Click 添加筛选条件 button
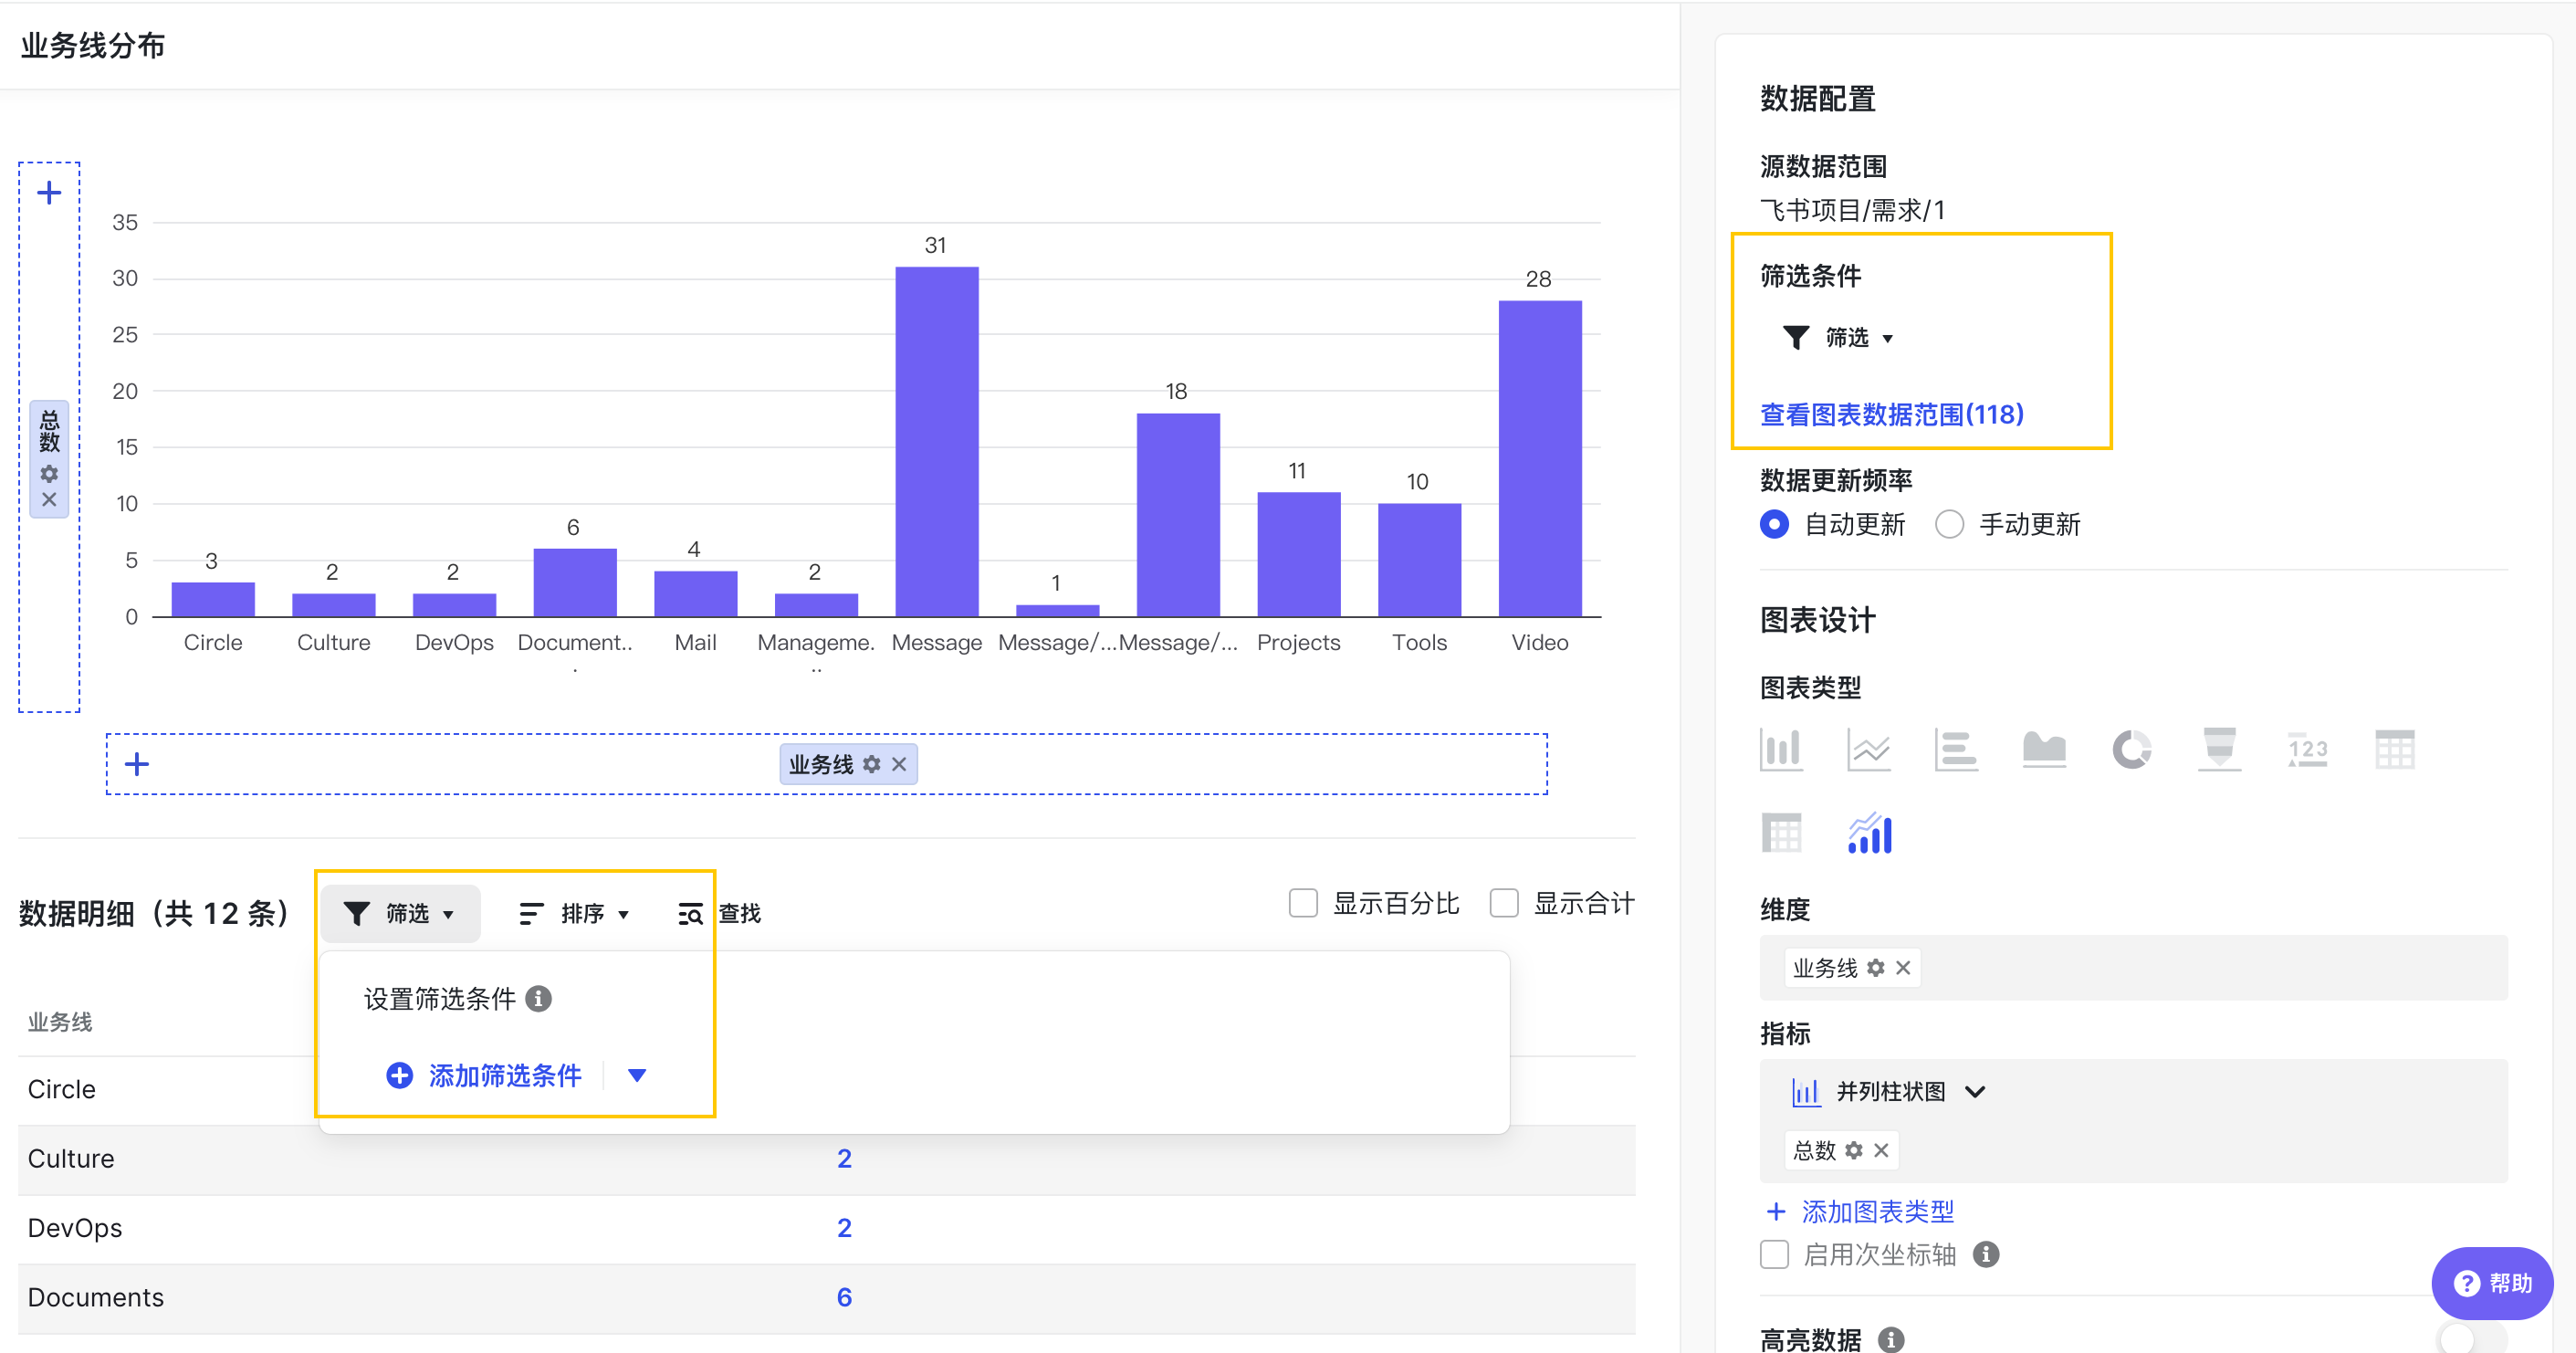The width and height of the screenshot is (2576, 1353). (x=484, y=1076)
